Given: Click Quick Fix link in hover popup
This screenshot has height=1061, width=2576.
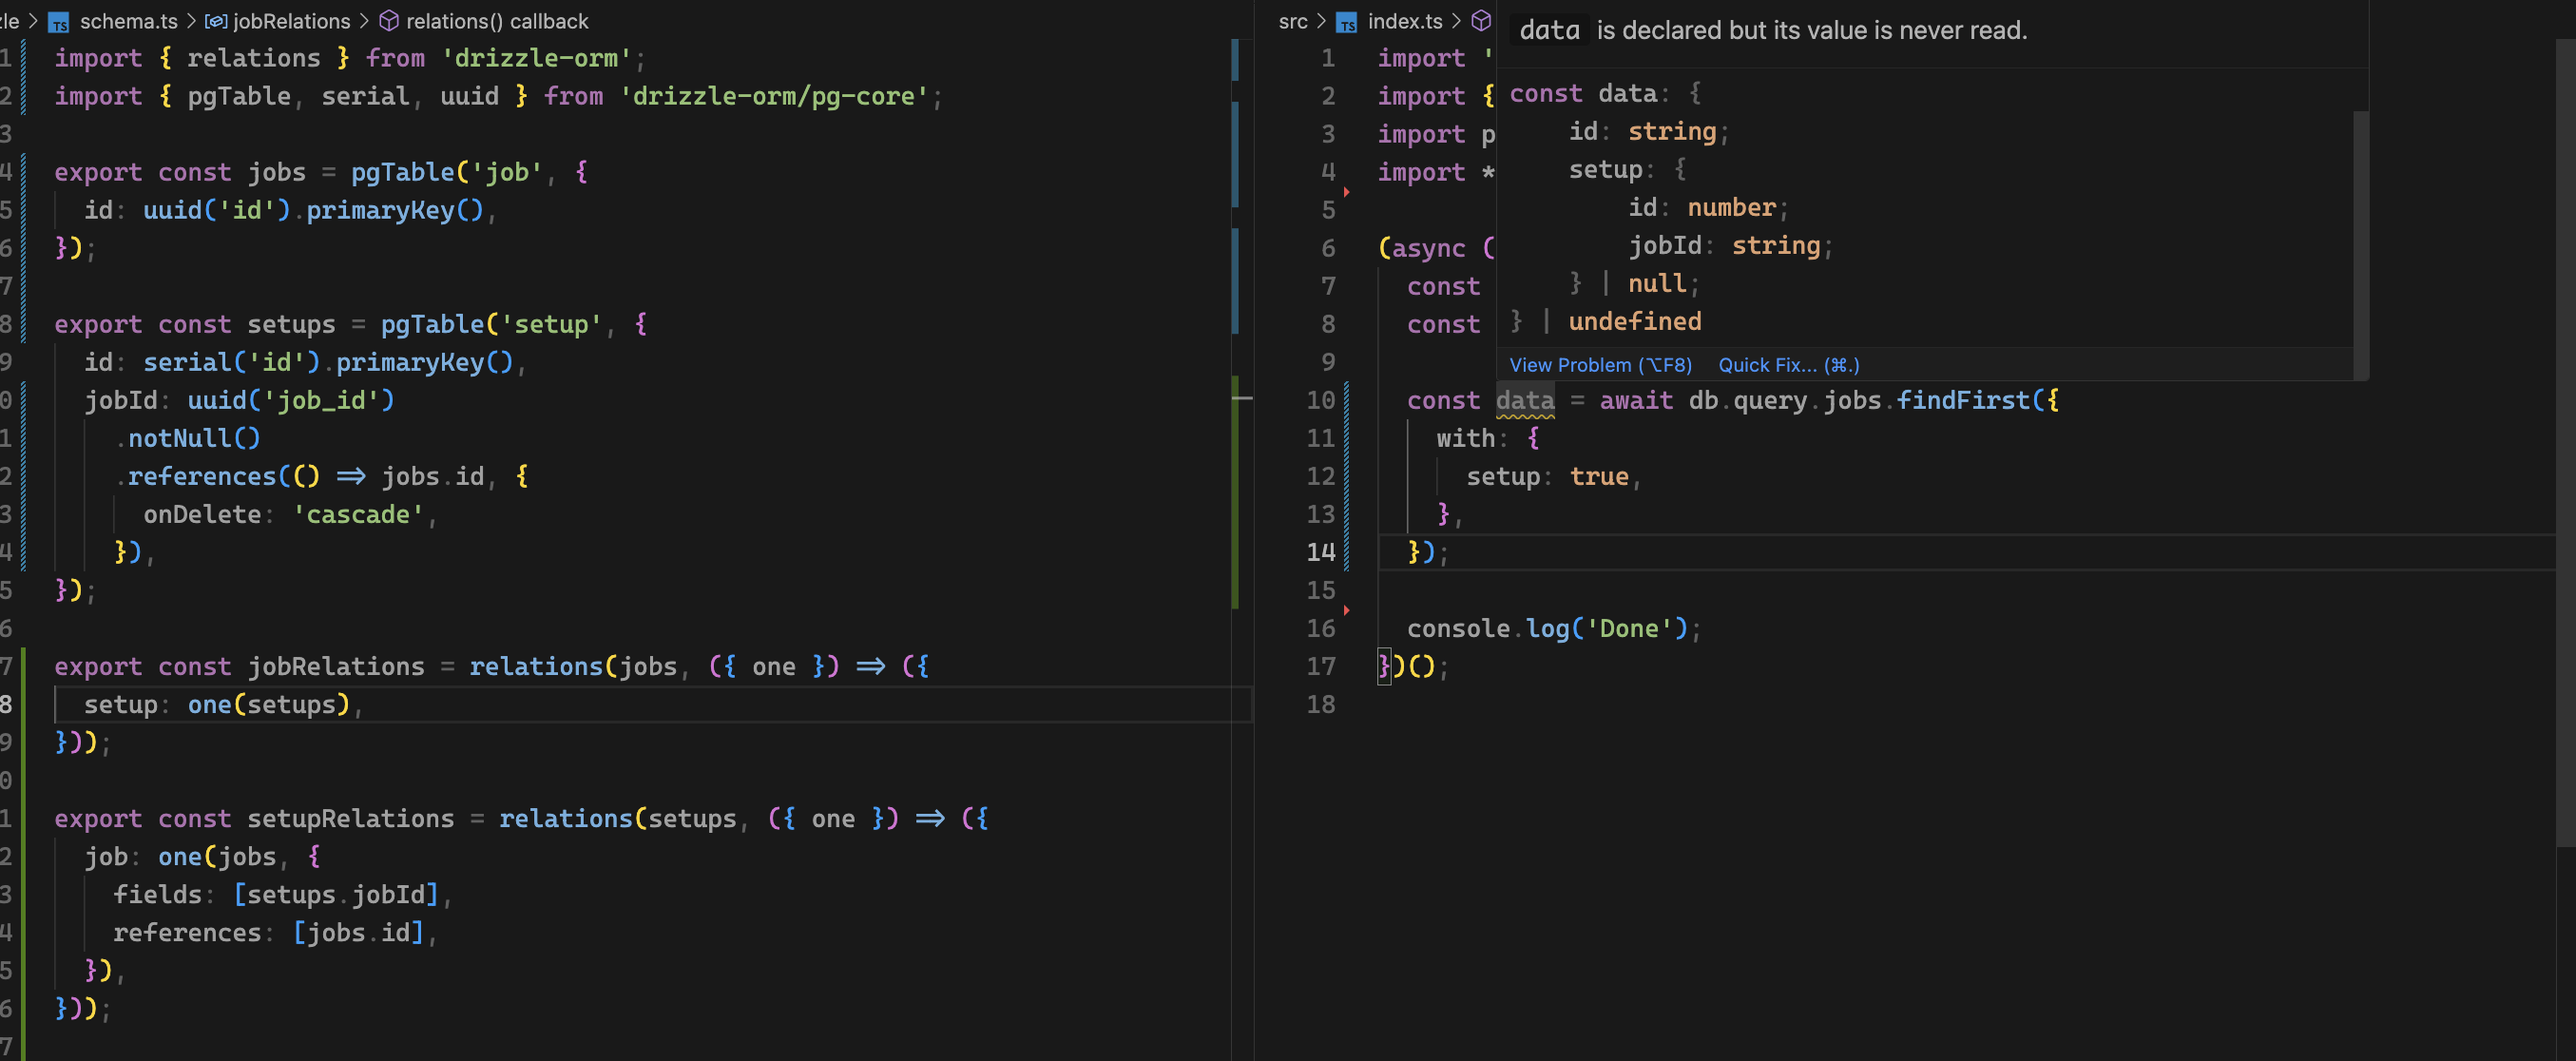Looking at the screenshot, I should [1788, 365].
